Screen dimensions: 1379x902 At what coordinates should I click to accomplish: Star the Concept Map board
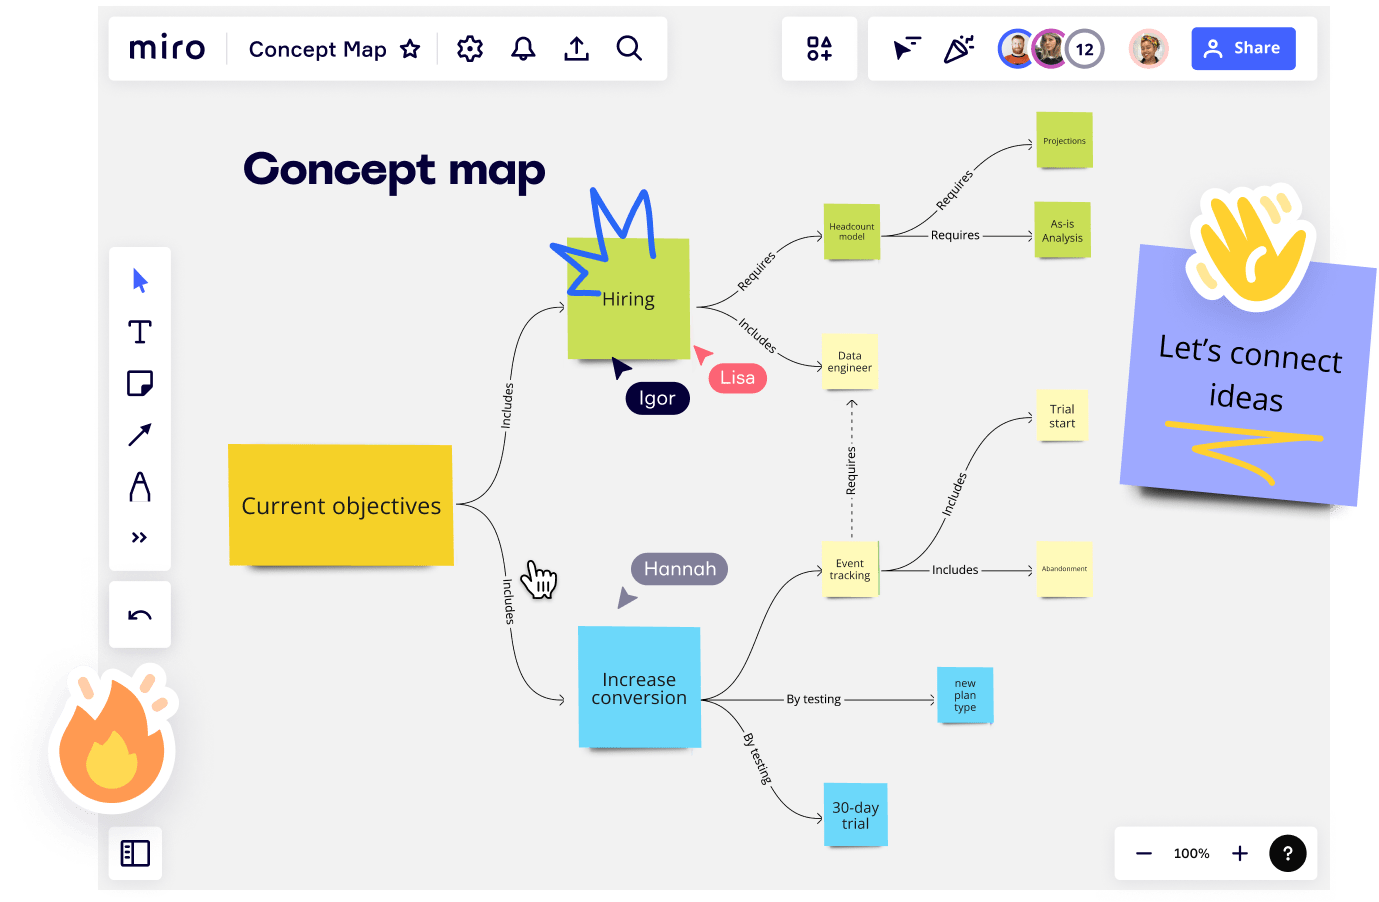pos(410,49)
